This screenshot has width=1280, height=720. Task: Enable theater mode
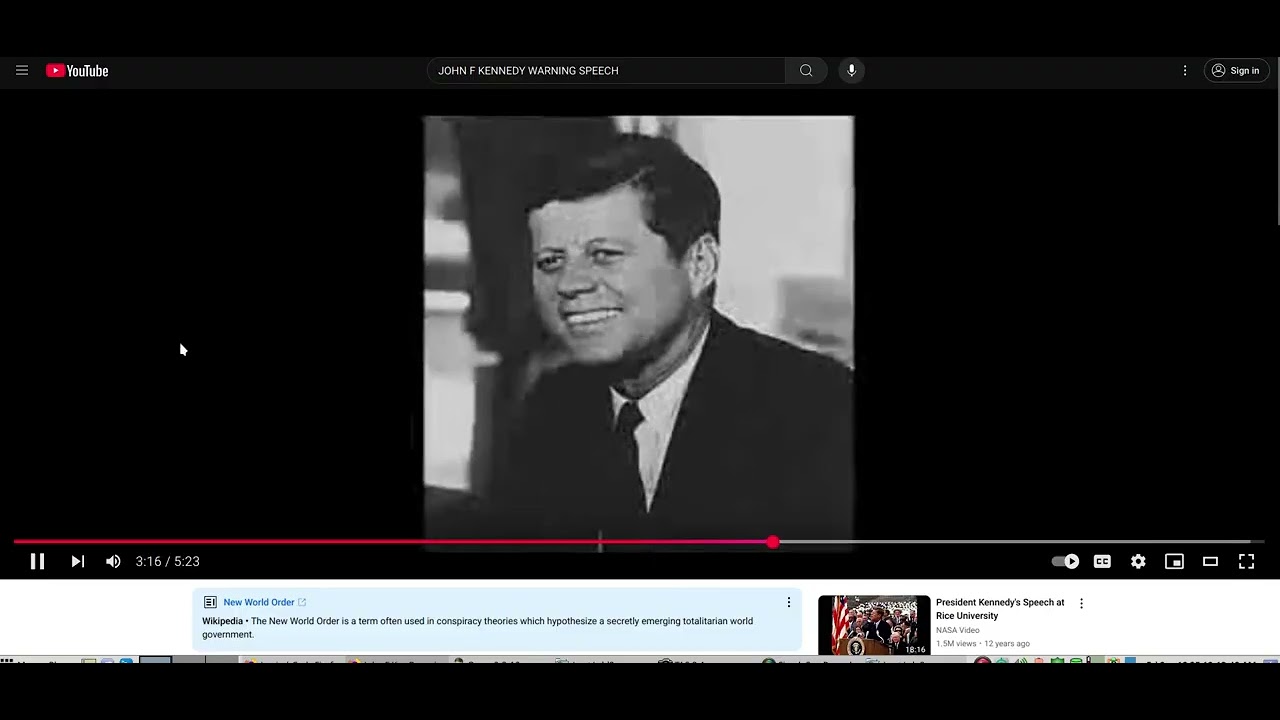click(x=1210, y=561)
